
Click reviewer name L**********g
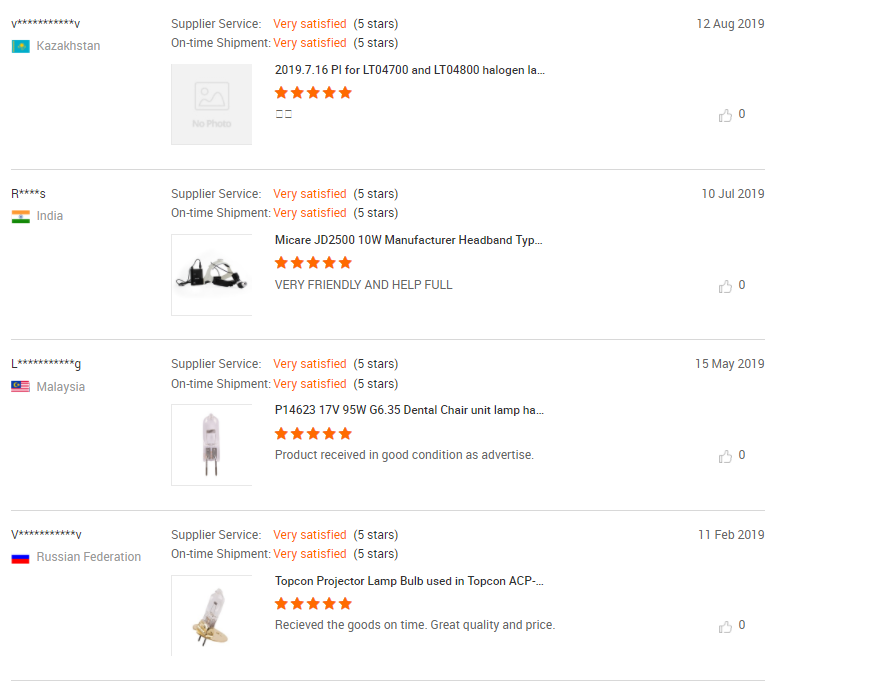click(47, 364)
